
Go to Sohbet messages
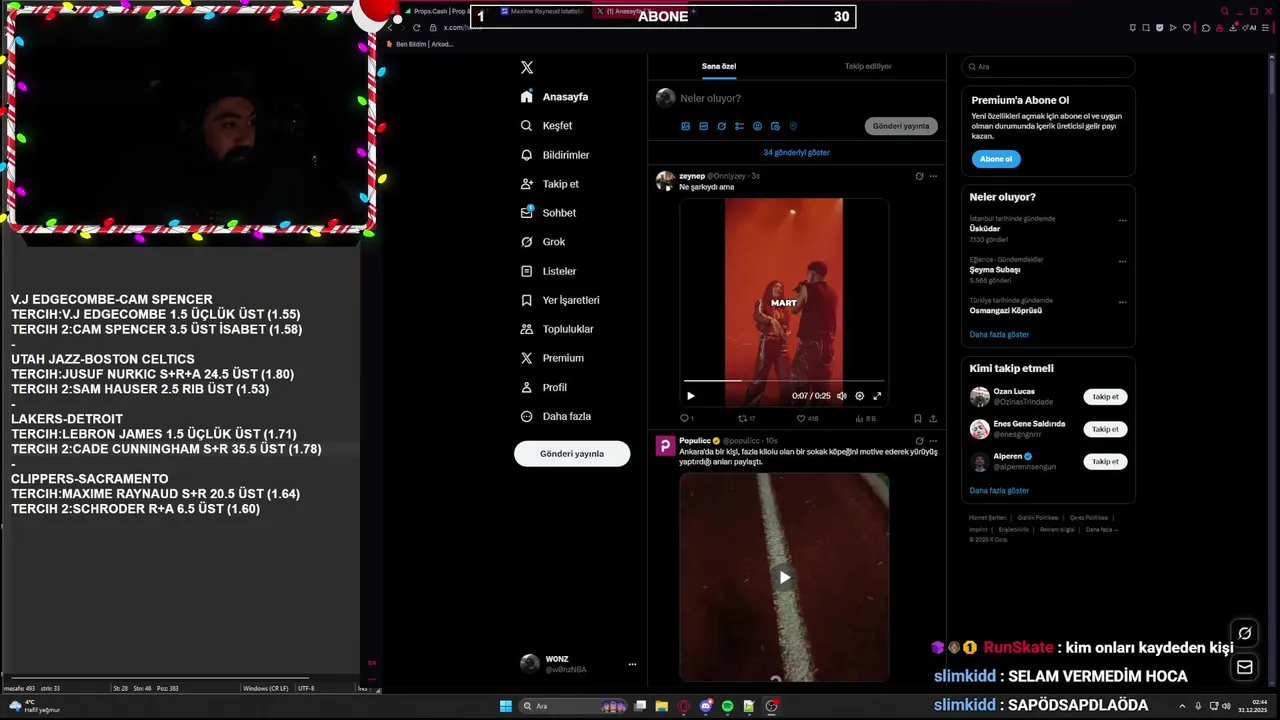tap(548, 213)
